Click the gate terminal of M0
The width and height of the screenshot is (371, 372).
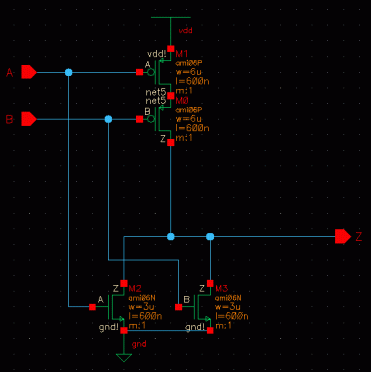(140, 119)
